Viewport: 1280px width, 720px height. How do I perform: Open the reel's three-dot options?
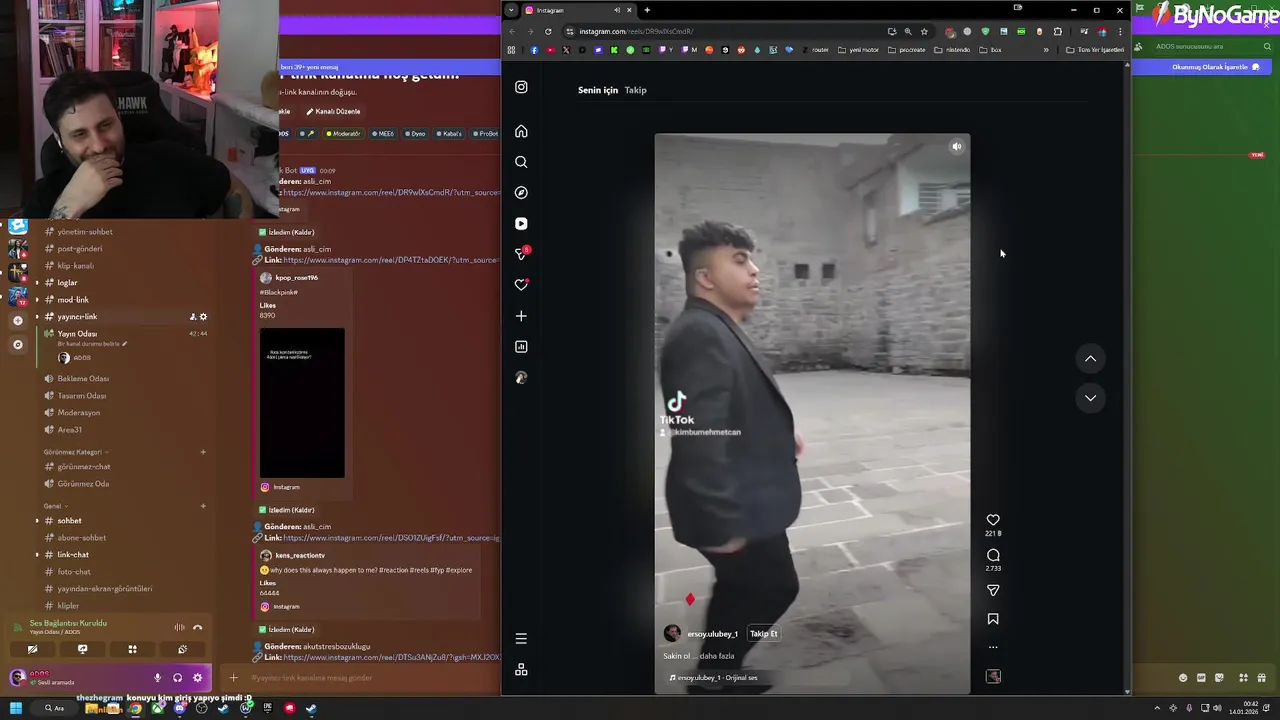click(993, 647)
